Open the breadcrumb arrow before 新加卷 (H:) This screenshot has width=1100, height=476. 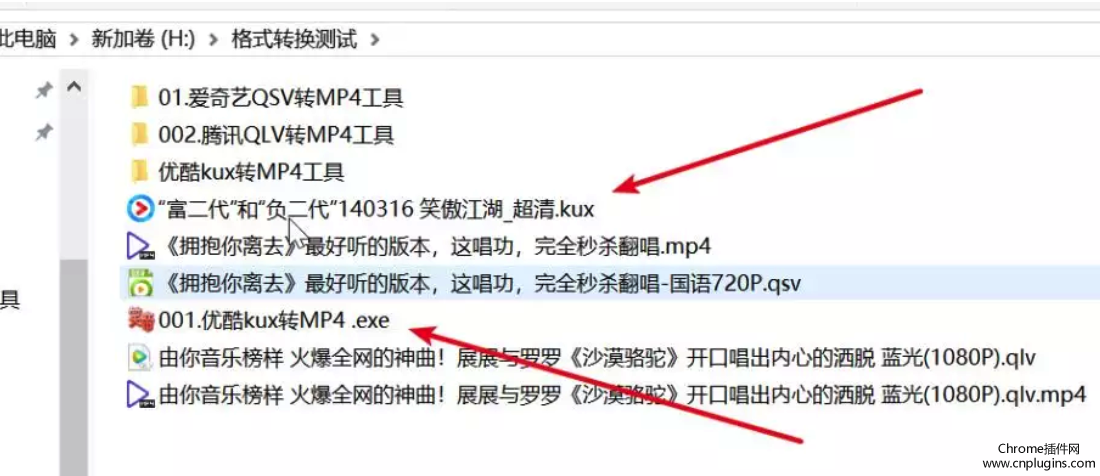coord(73,40)
